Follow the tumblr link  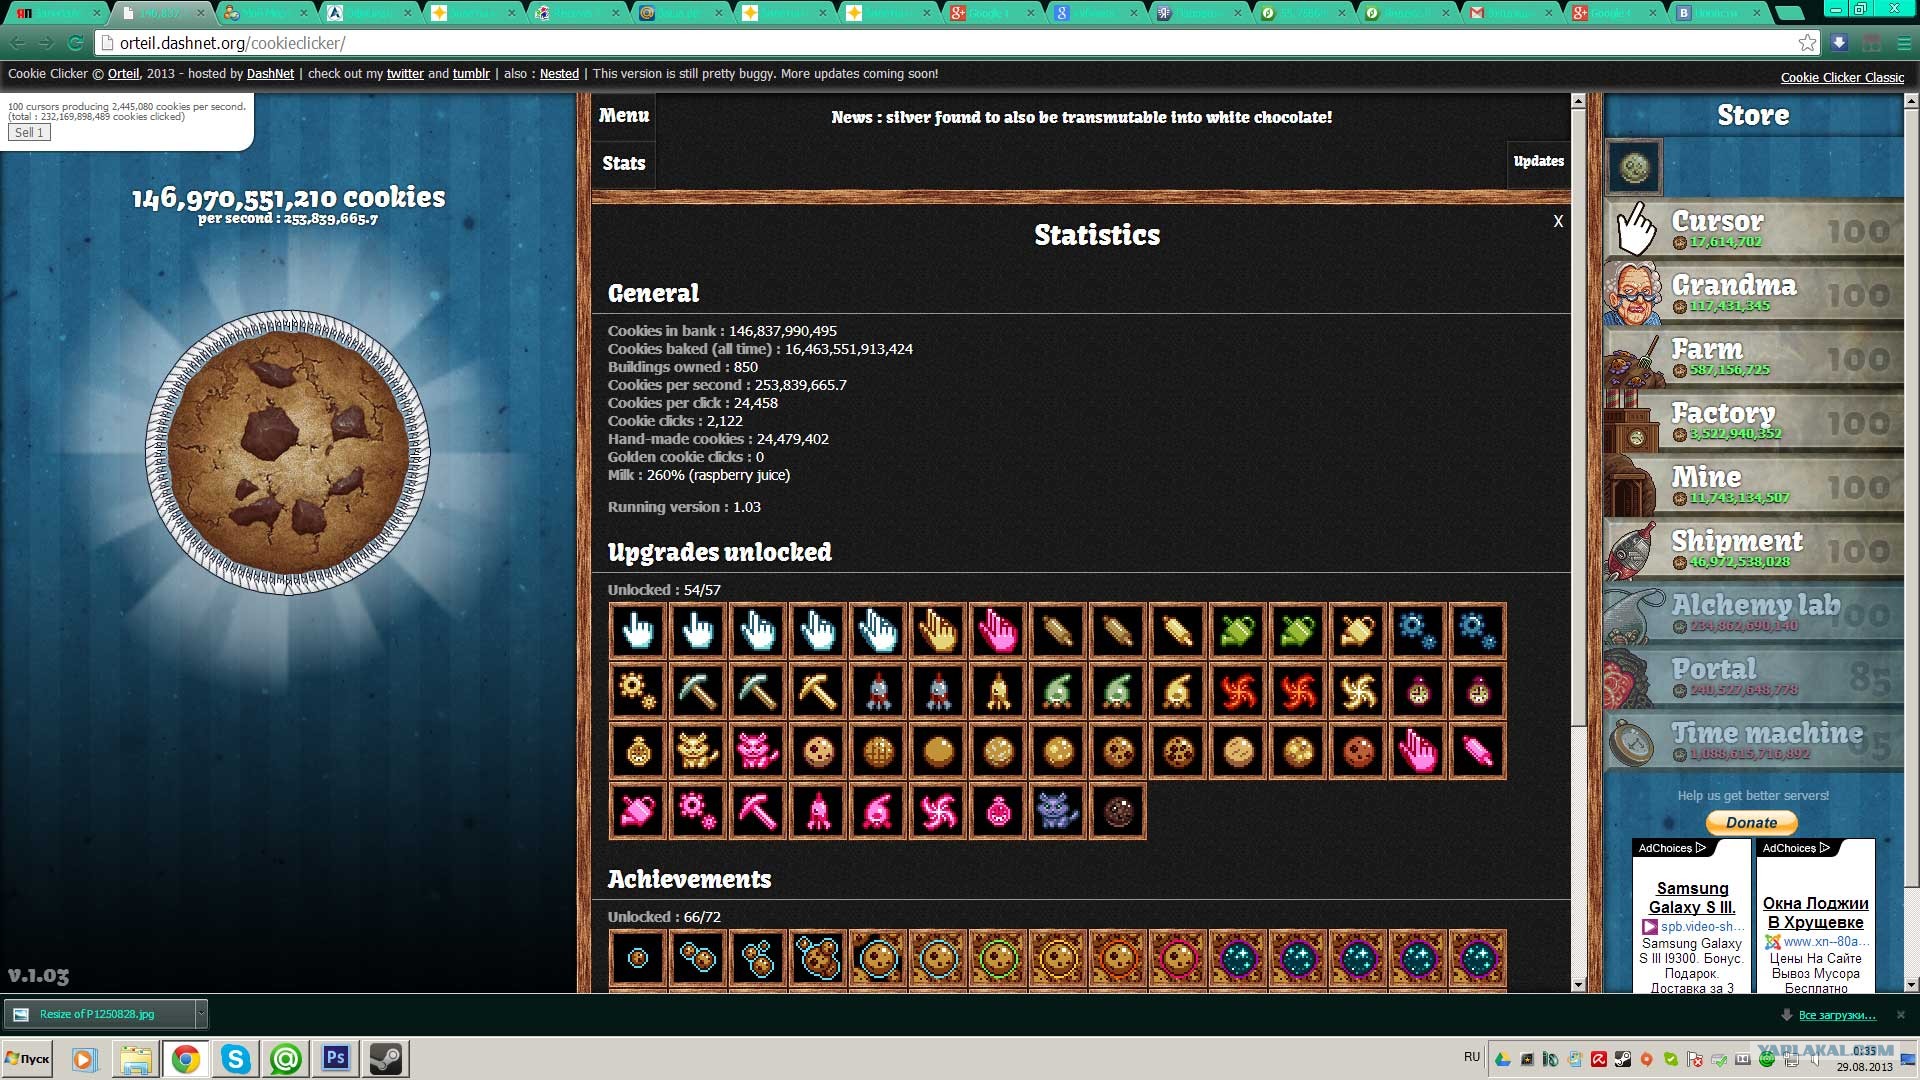coord(471,74)
